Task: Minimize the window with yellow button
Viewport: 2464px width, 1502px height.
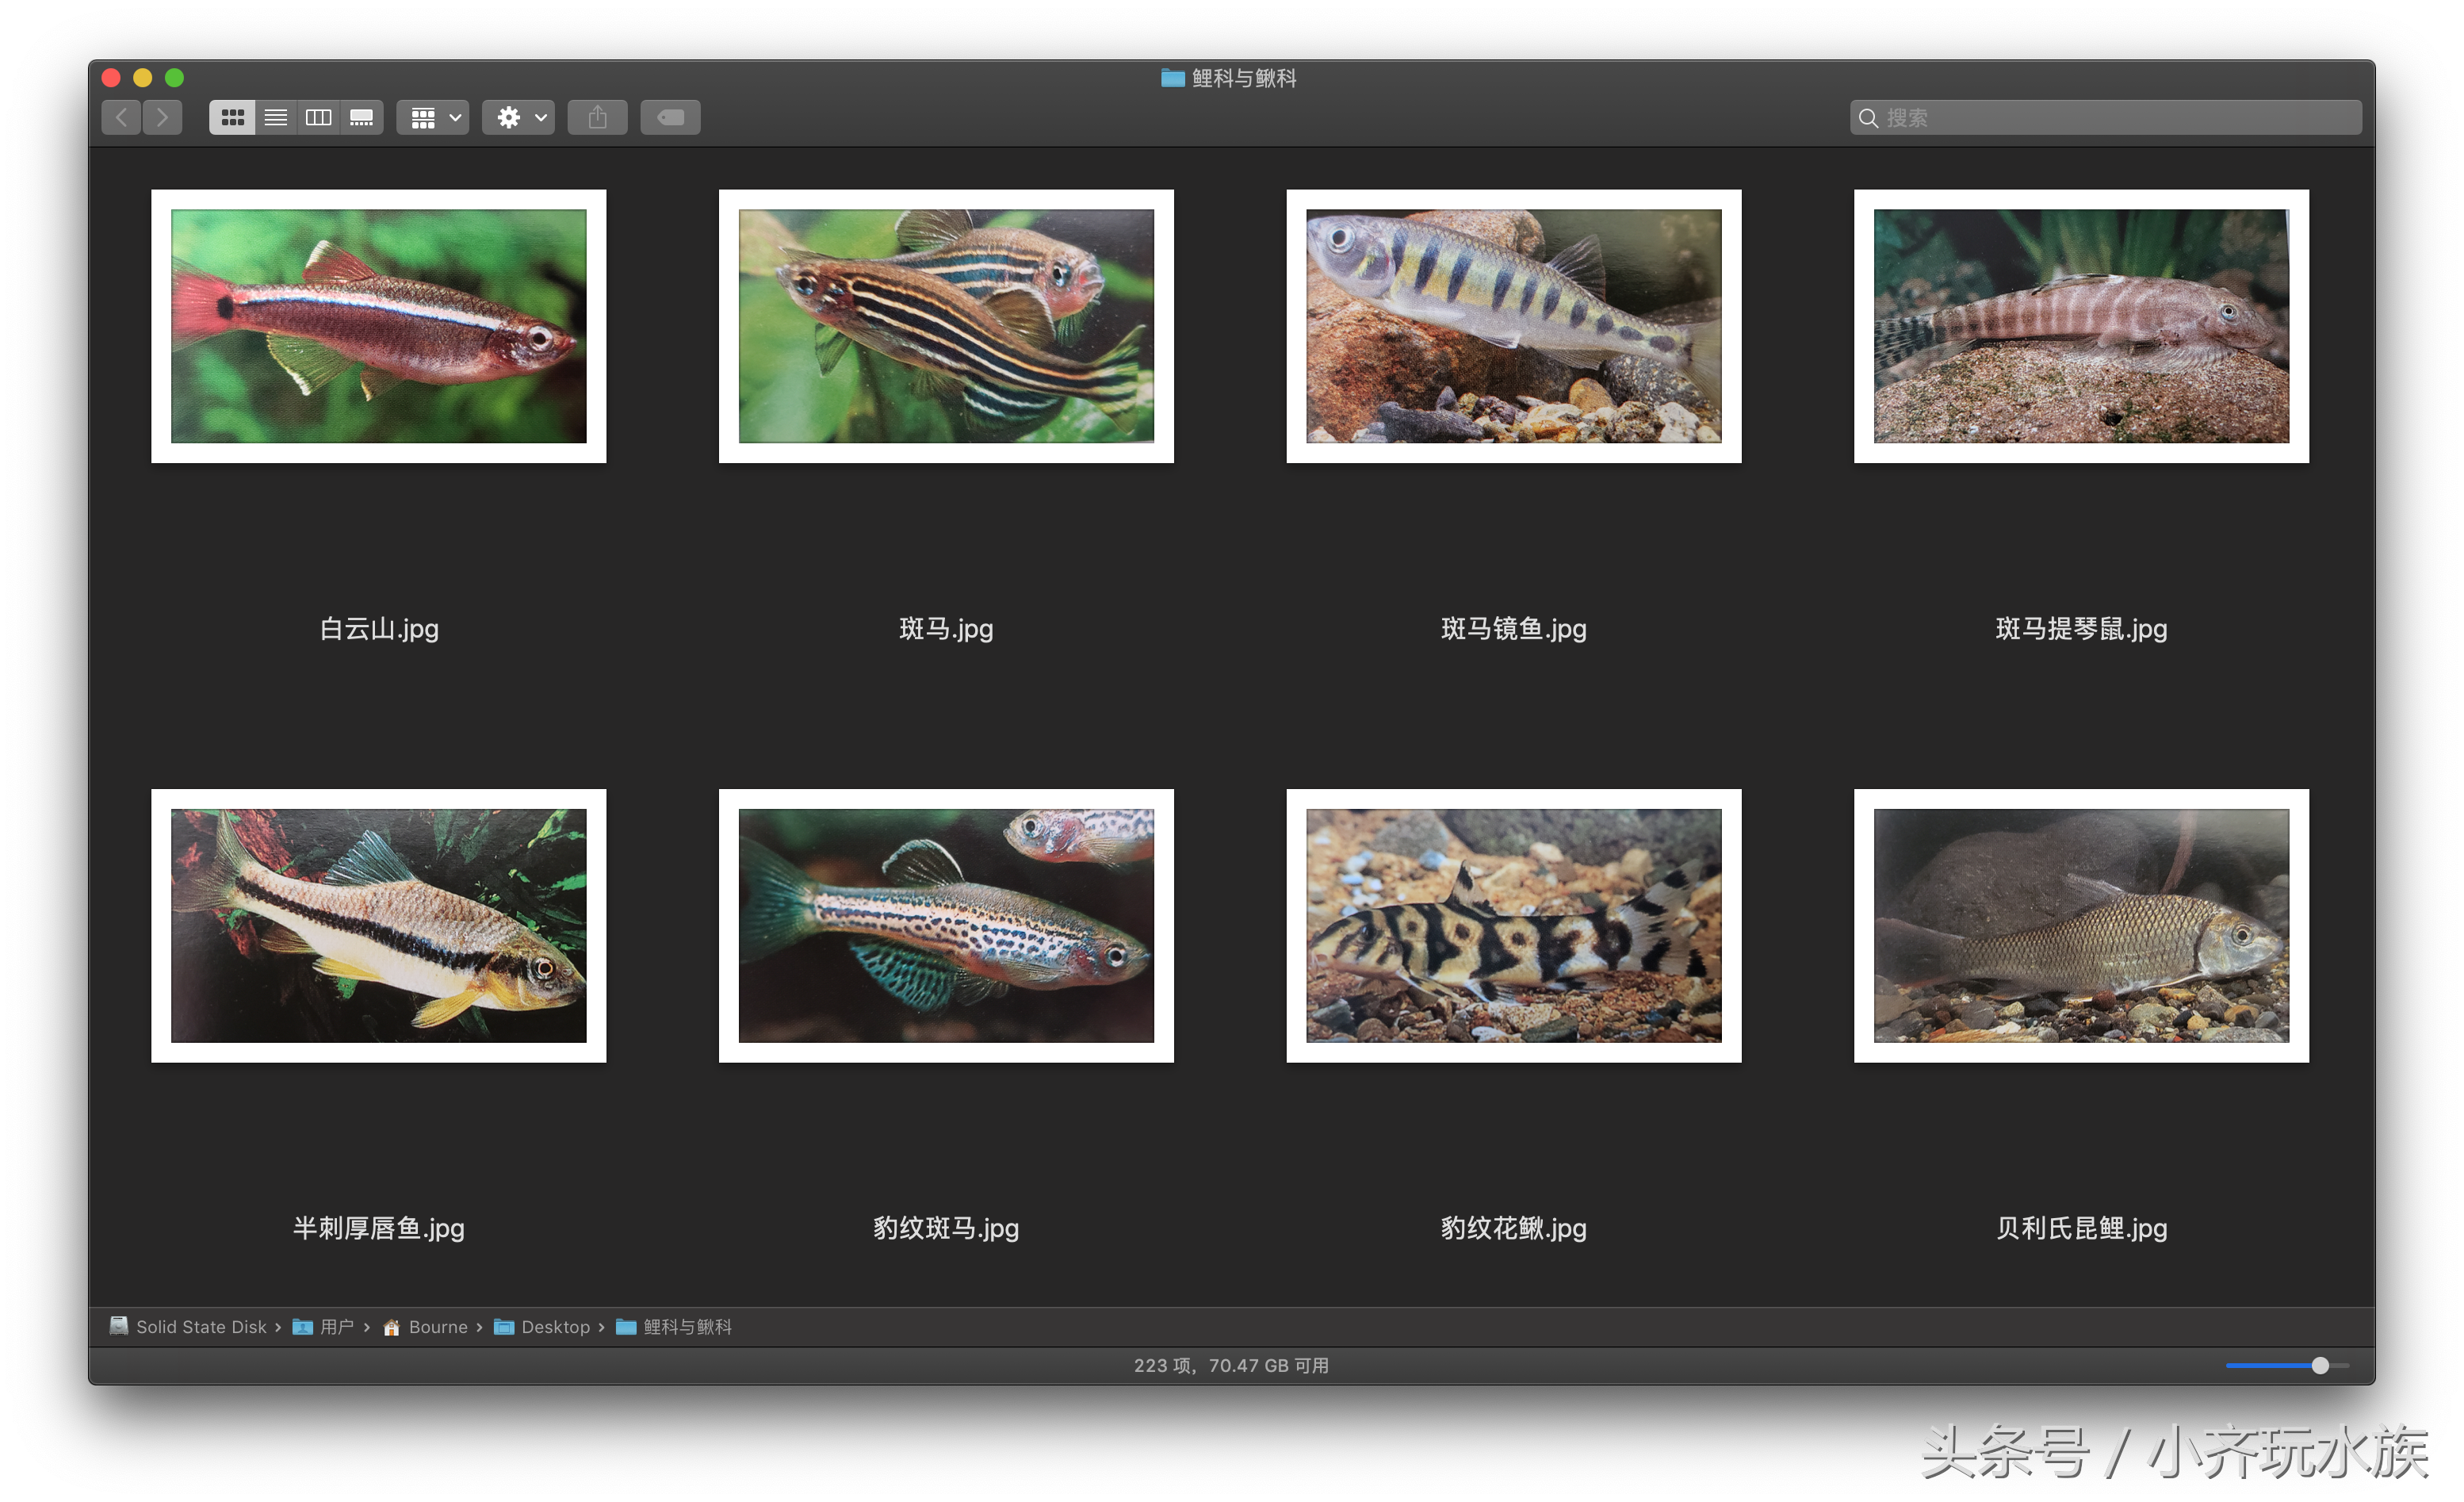Action: [x=143, y=78]
